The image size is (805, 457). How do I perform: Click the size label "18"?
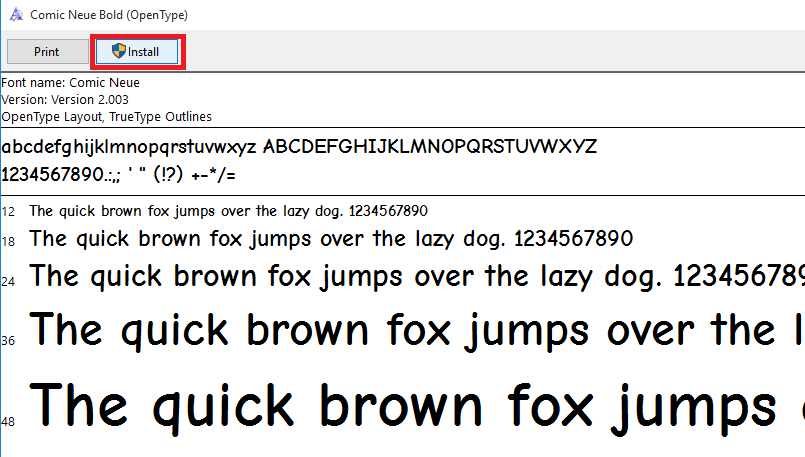coord(8,242)
